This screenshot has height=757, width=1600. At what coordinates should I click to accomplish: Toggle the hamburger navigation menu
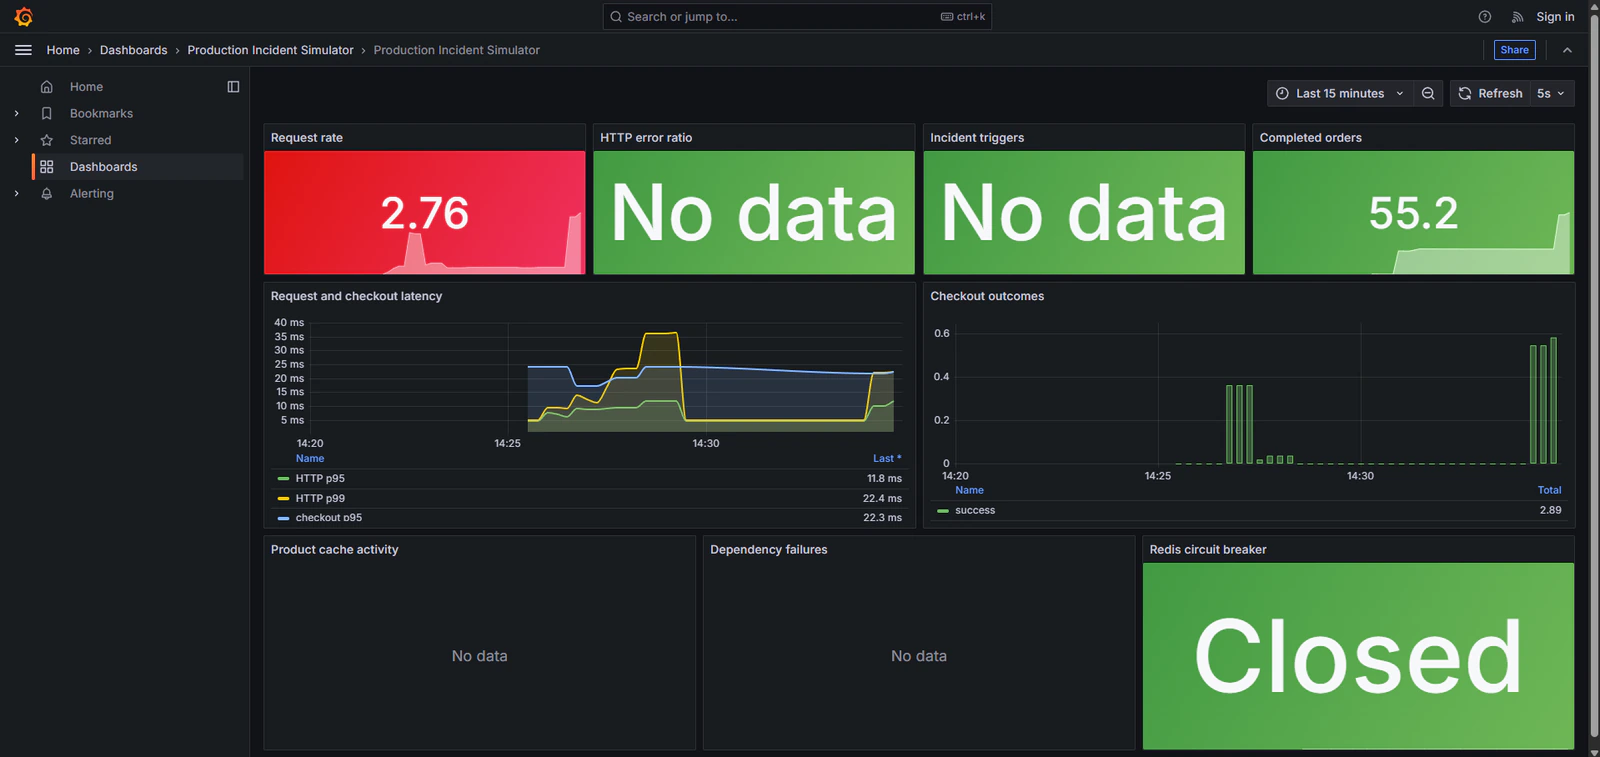23,50
